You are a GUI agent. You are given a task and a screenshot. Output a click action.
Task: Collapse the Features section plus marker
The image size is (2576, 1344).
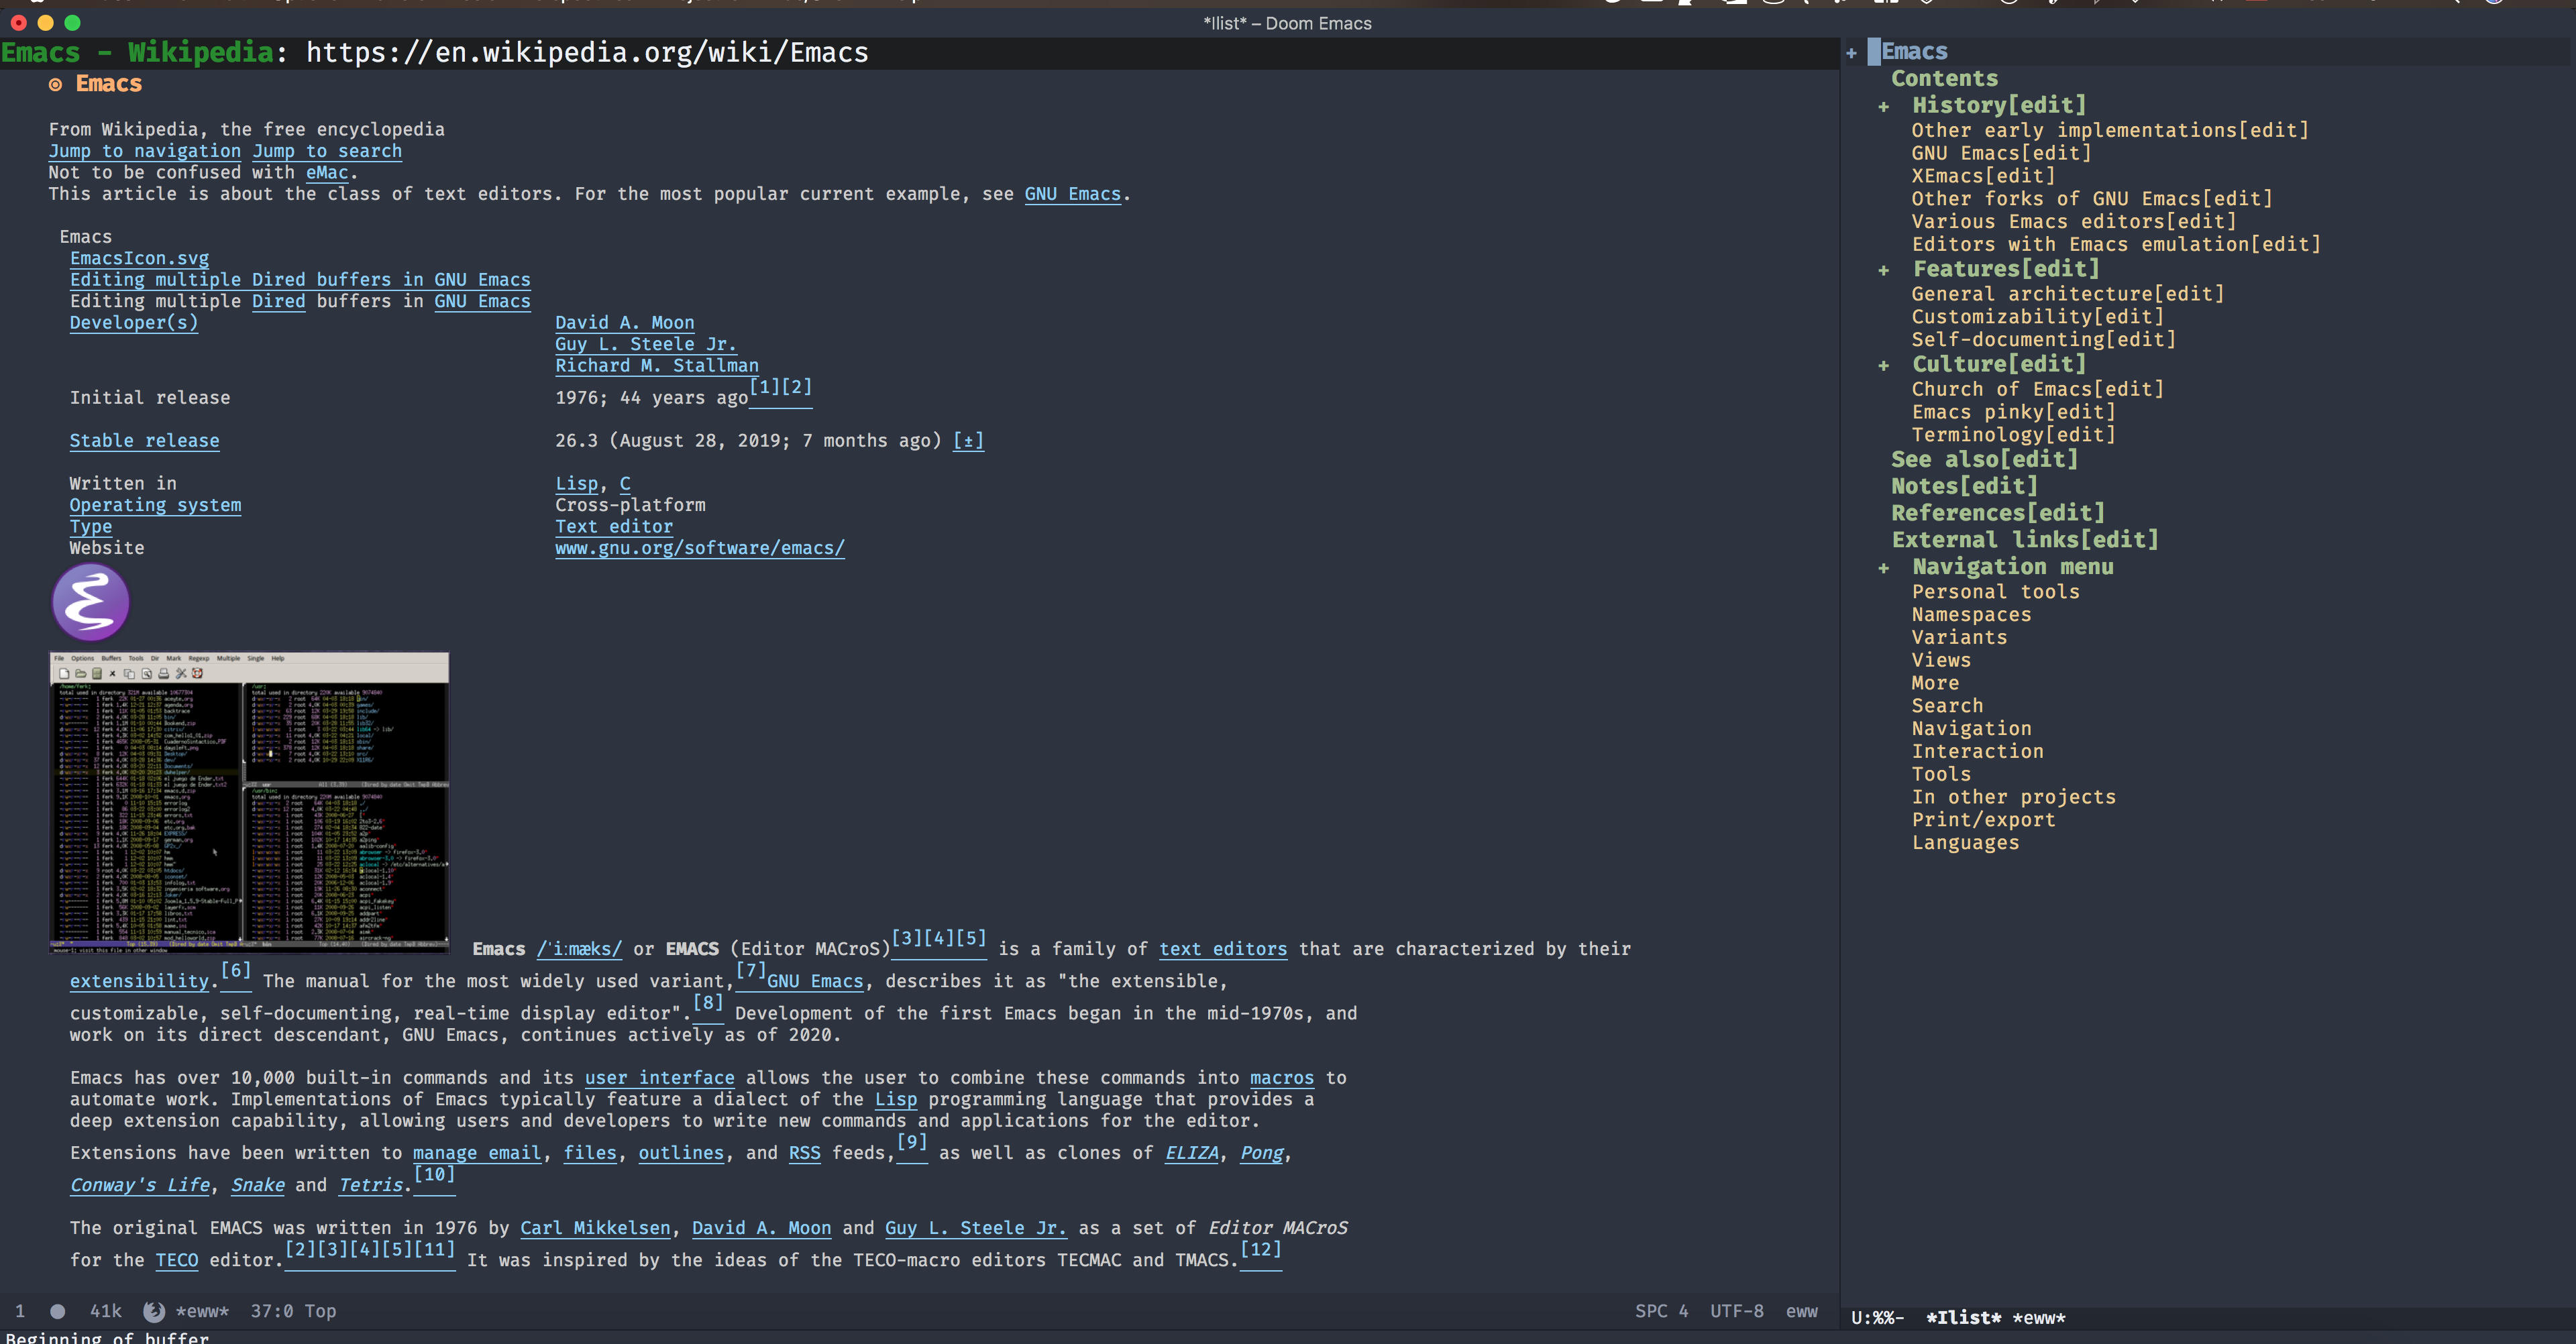tap(1884, 270)
